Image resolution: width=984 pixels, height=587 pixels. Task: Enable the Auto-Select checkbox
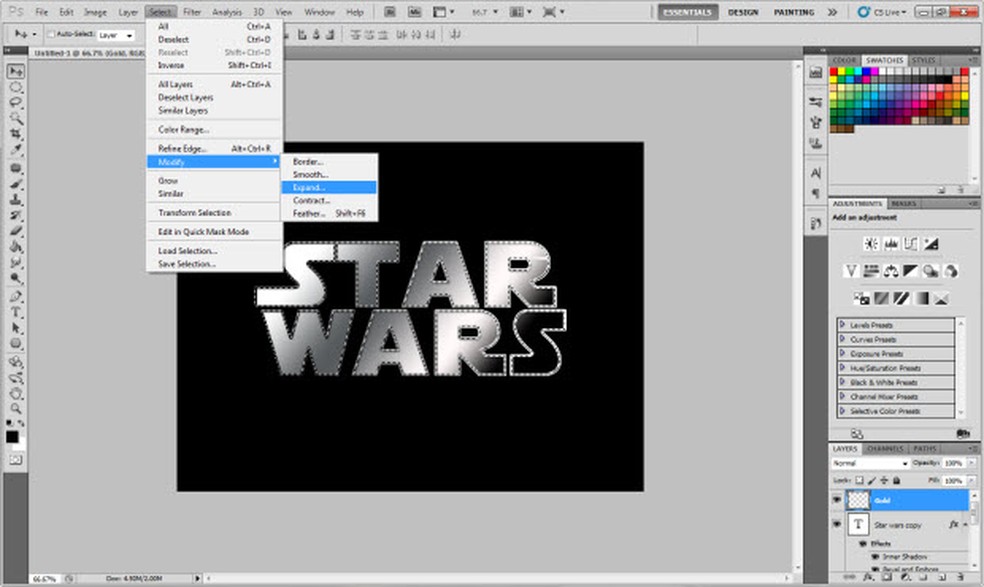click(x=50, y=34)
